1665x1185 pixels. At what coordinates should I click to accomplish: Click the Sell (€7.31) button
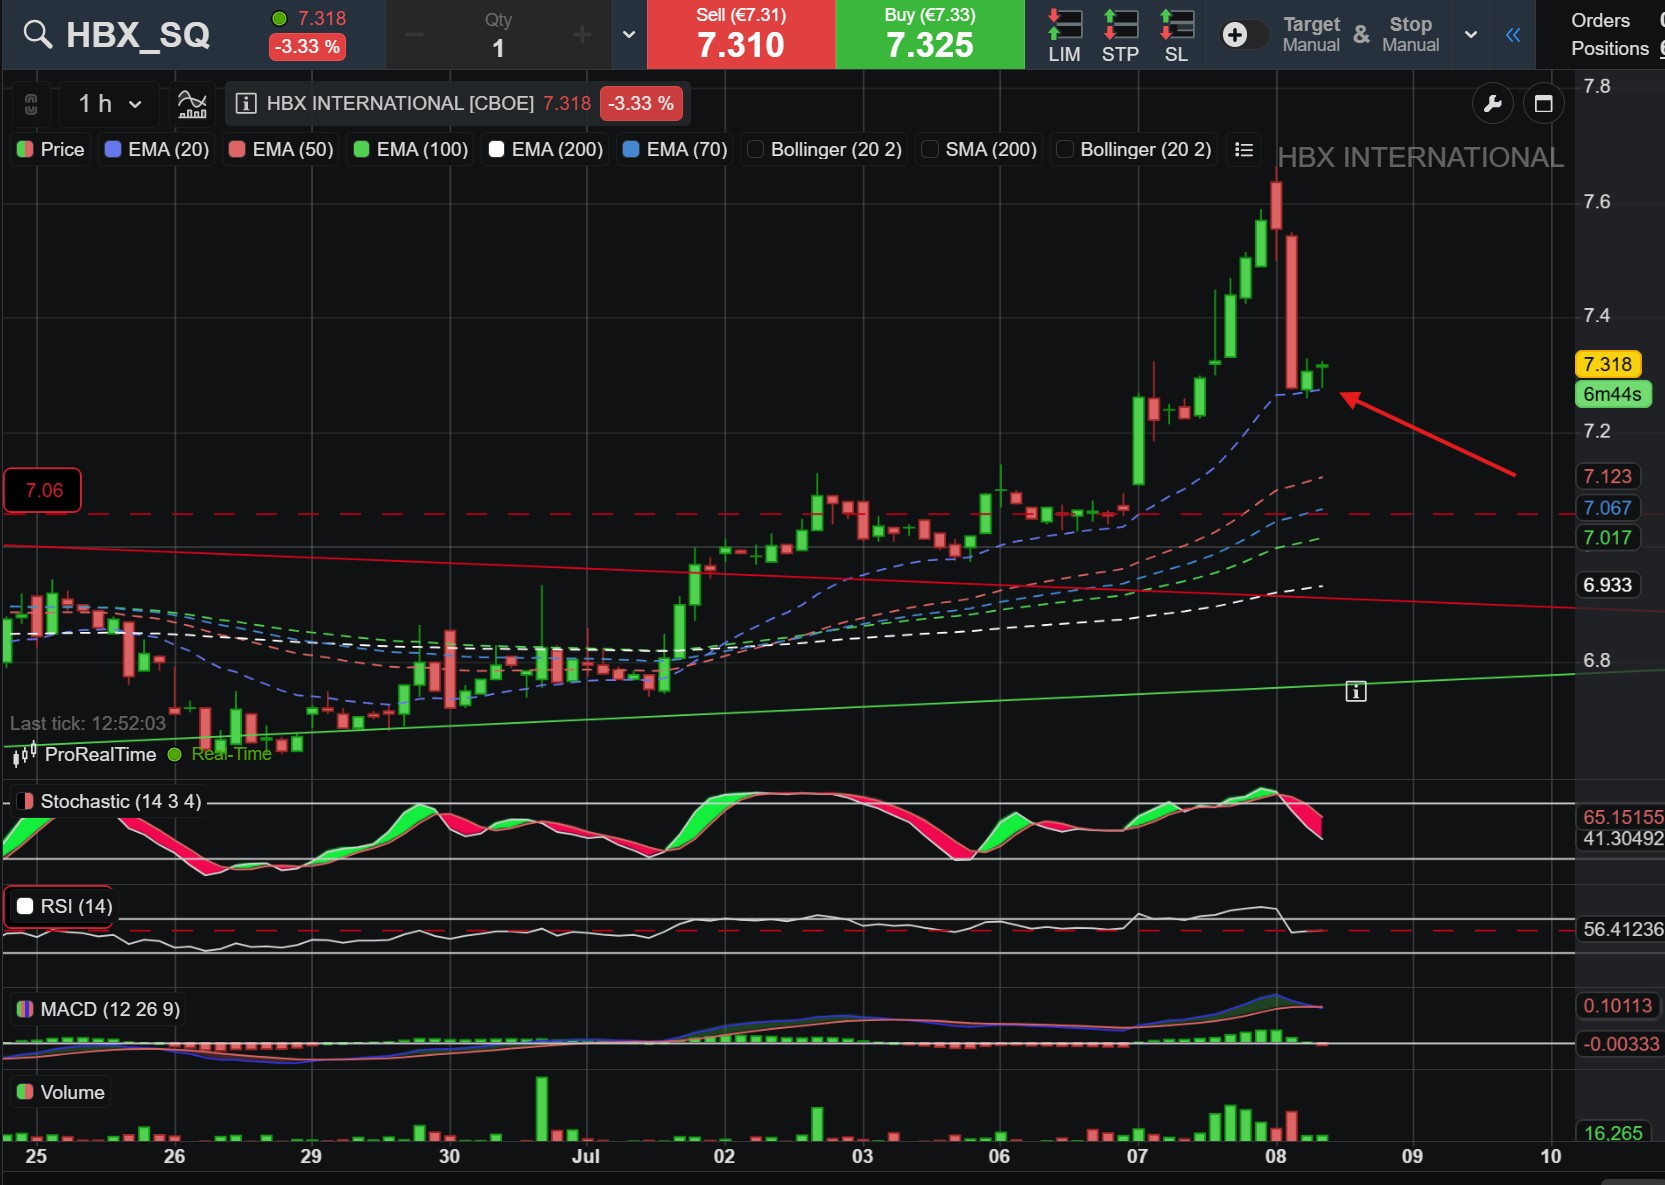tap(741, 34)
